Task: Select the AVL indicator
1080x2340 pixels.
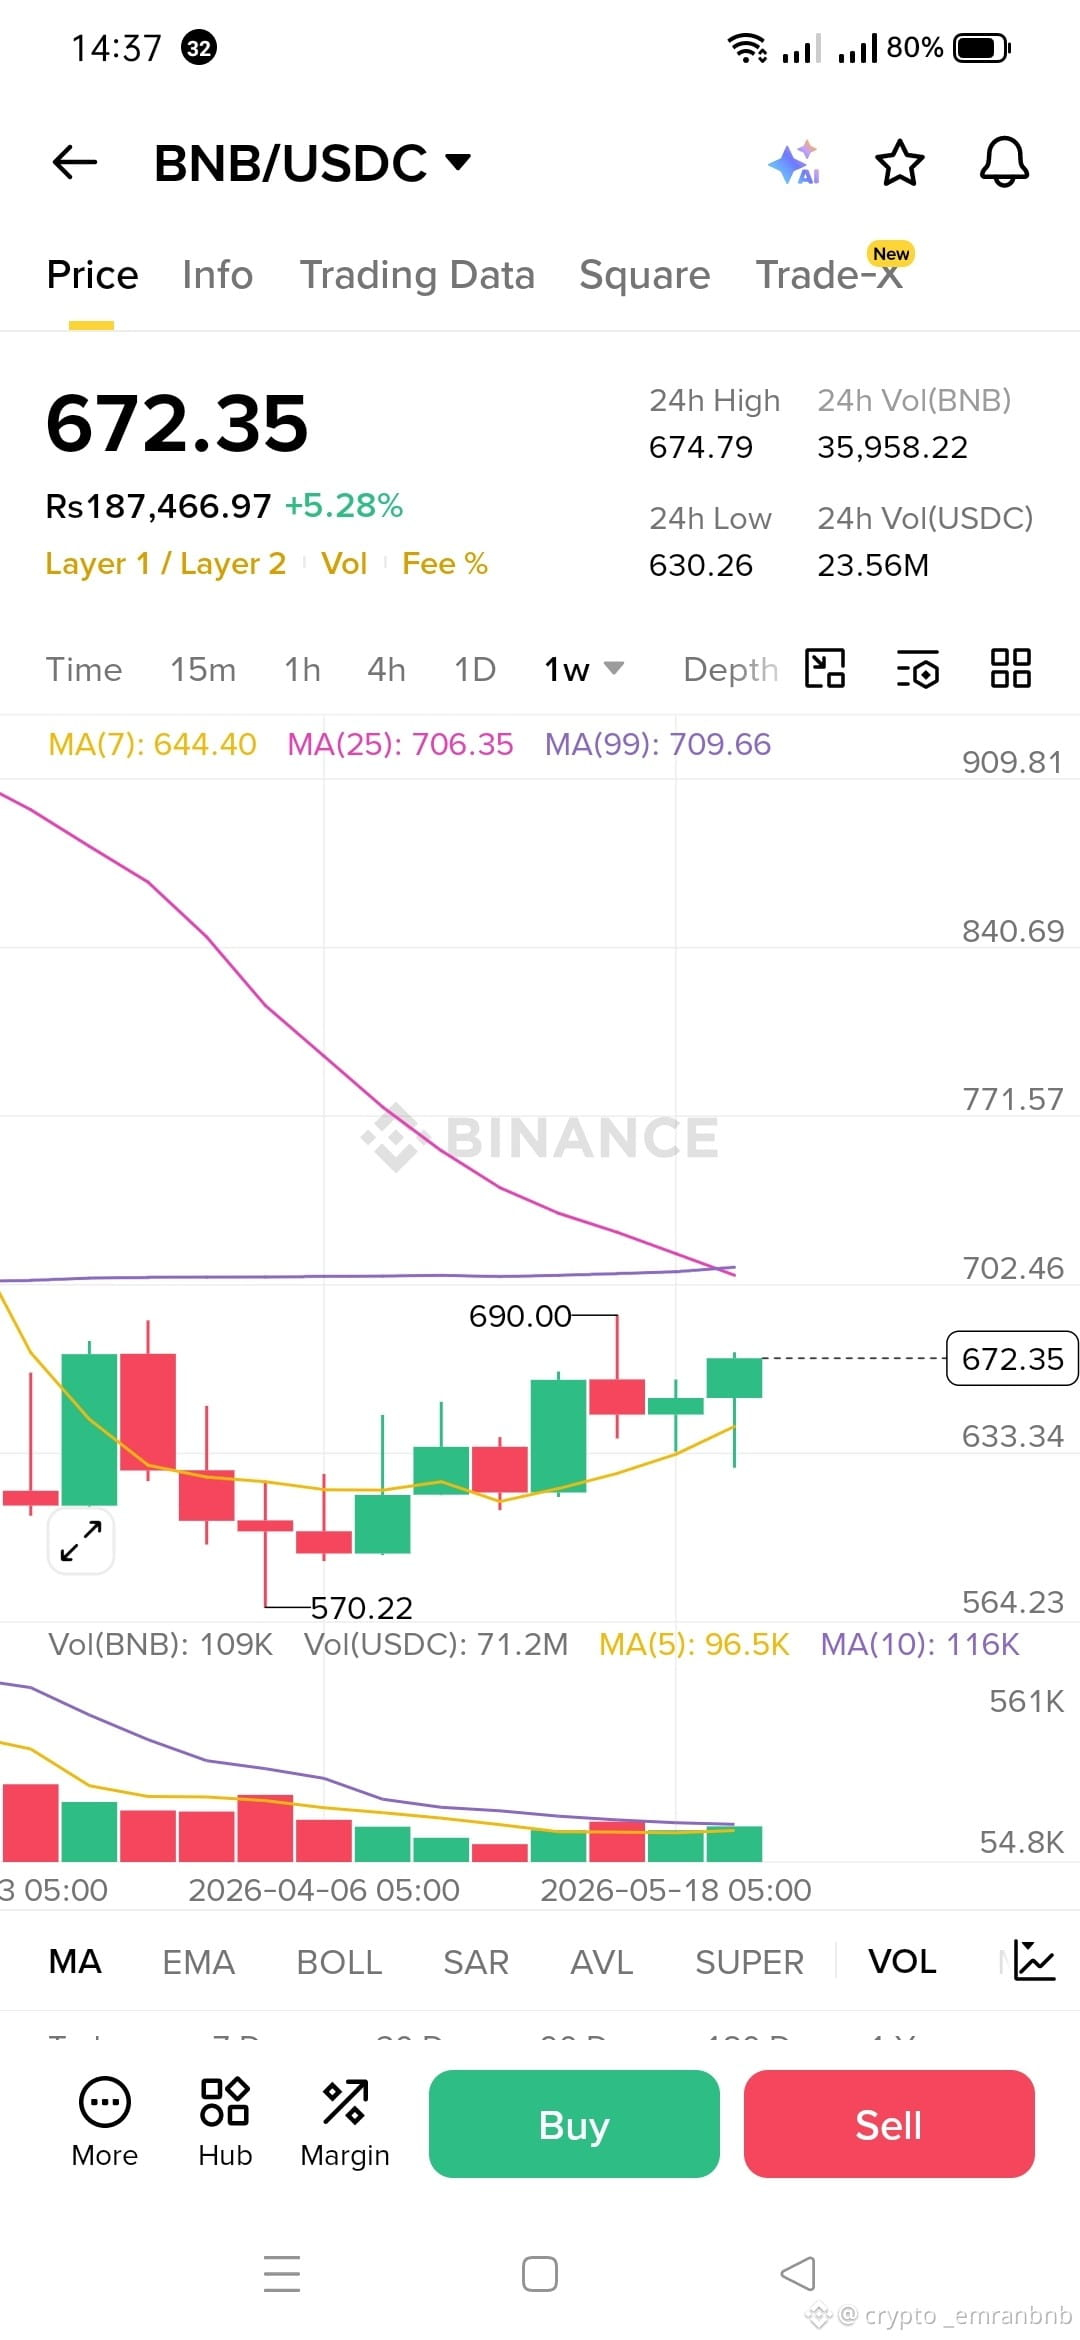Action: coord(602,1962)
